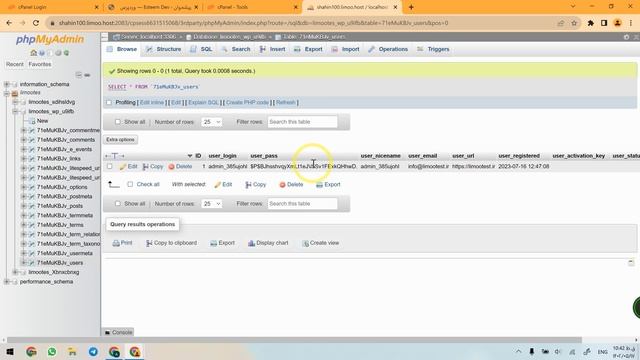Click the Display chart icon
Screen dimensions: 640x360
point(251,243)
